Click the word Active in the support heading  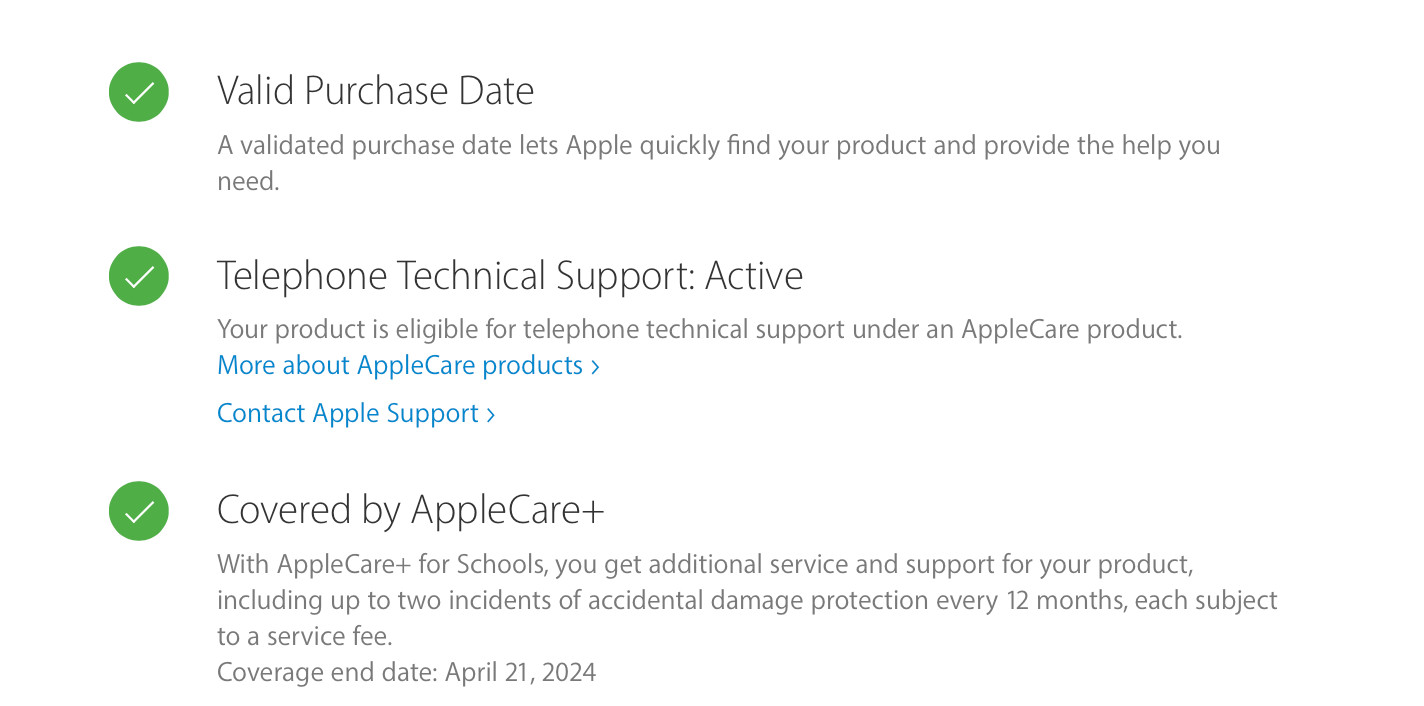(x=753, y=276)
